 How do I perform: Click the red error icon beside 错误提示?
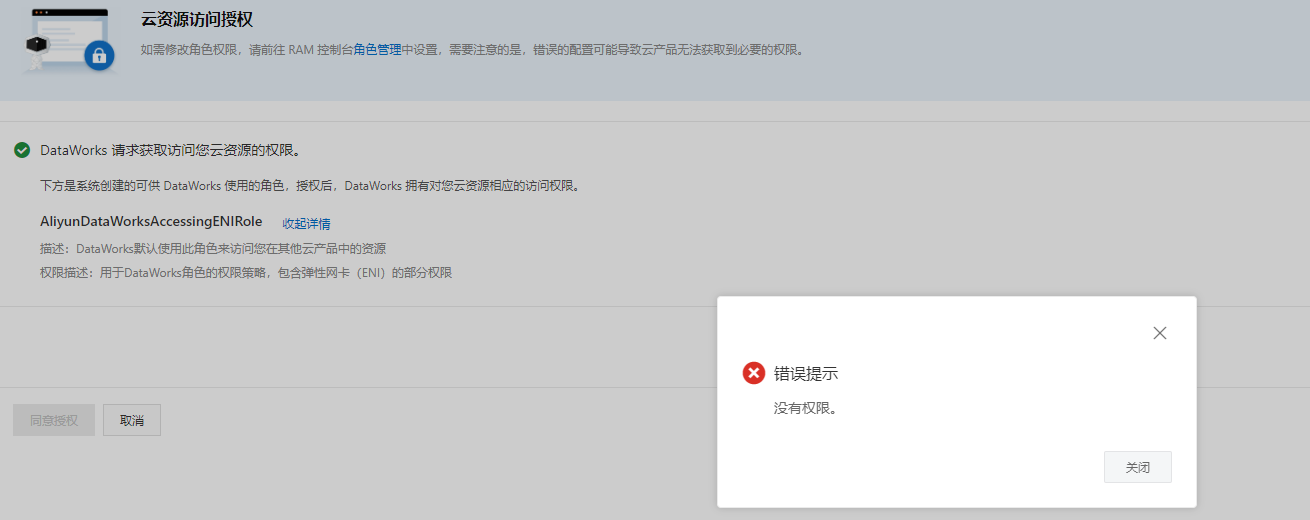(754, 373)
